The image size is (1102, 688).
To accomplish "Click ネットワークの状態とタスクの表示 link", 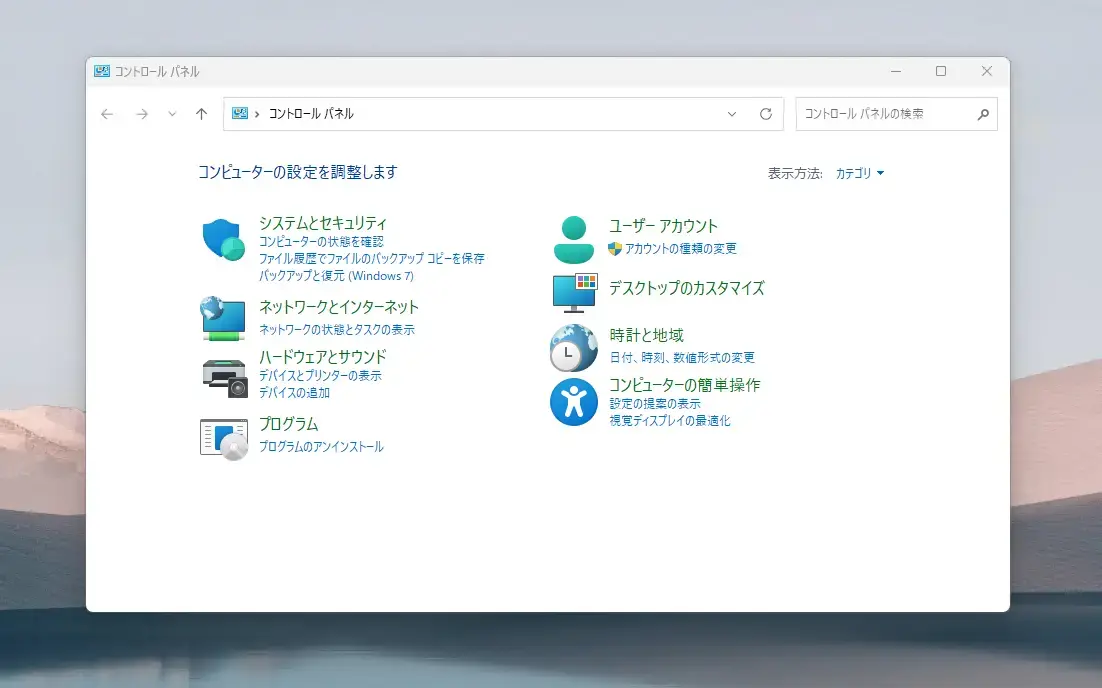I will pyautogui.click(x=336, y=329).
